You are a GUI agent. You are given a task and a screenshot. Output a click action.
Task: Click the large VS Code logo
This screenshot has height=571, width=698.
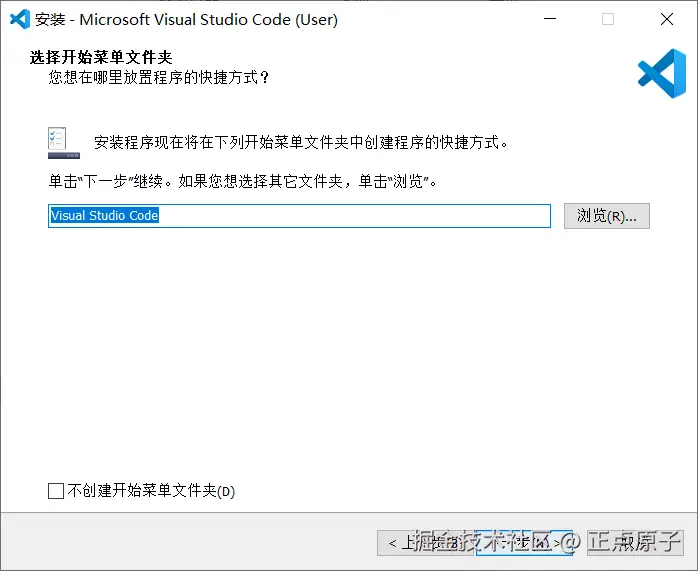tap(662, 73)
